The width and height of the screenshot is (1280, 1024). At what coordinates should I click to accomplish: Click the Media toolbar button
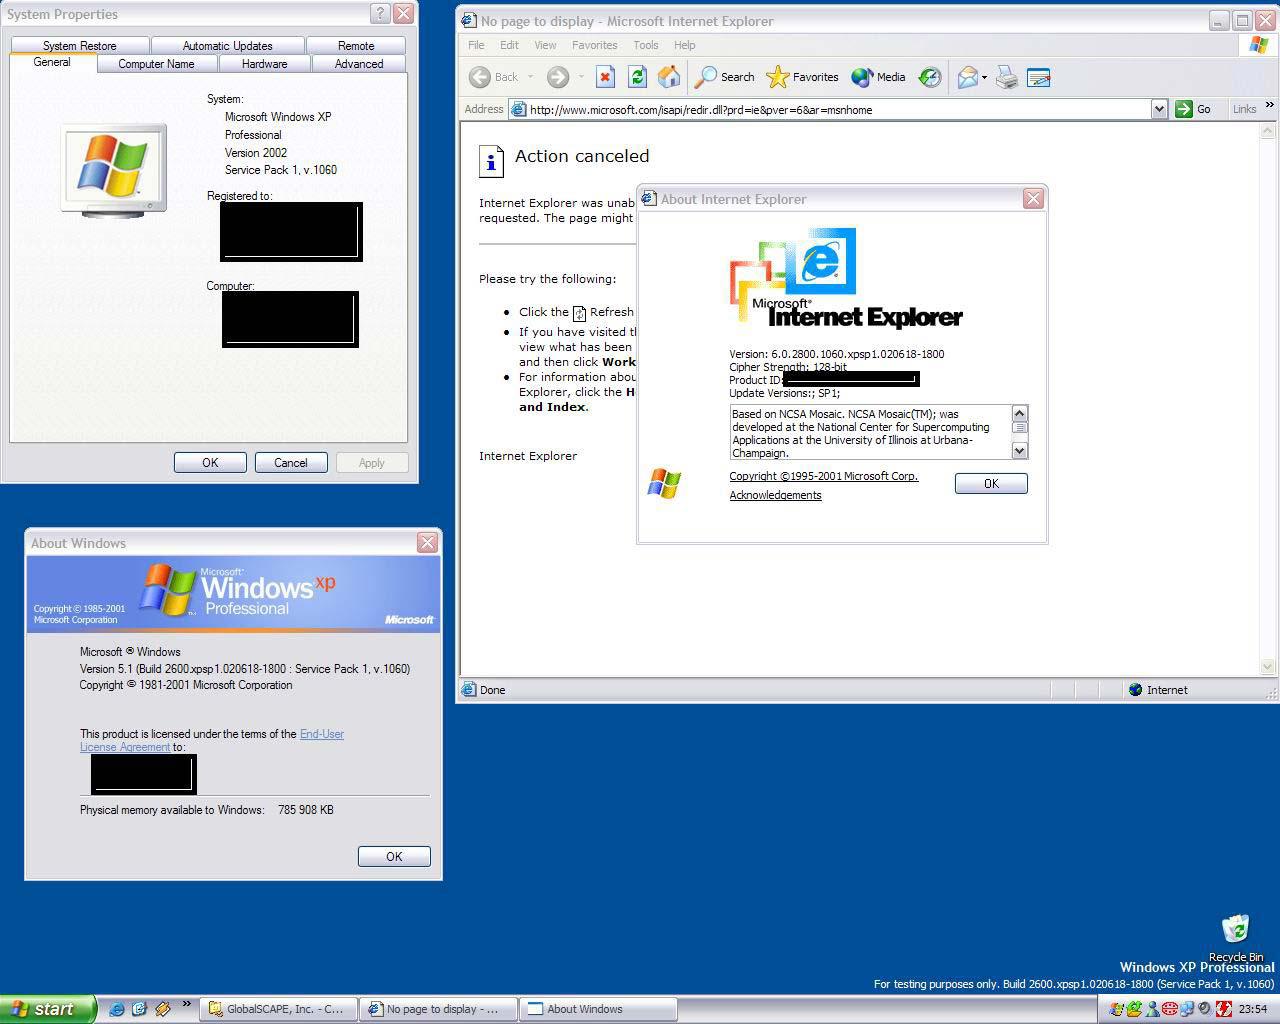coord(878,77)
